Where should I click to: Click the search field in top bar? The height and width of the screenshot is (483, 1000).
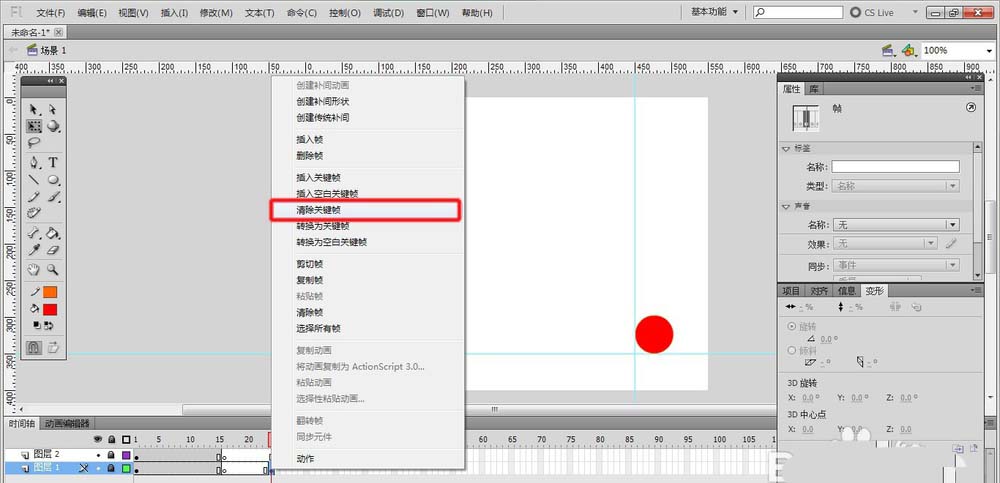798,12
